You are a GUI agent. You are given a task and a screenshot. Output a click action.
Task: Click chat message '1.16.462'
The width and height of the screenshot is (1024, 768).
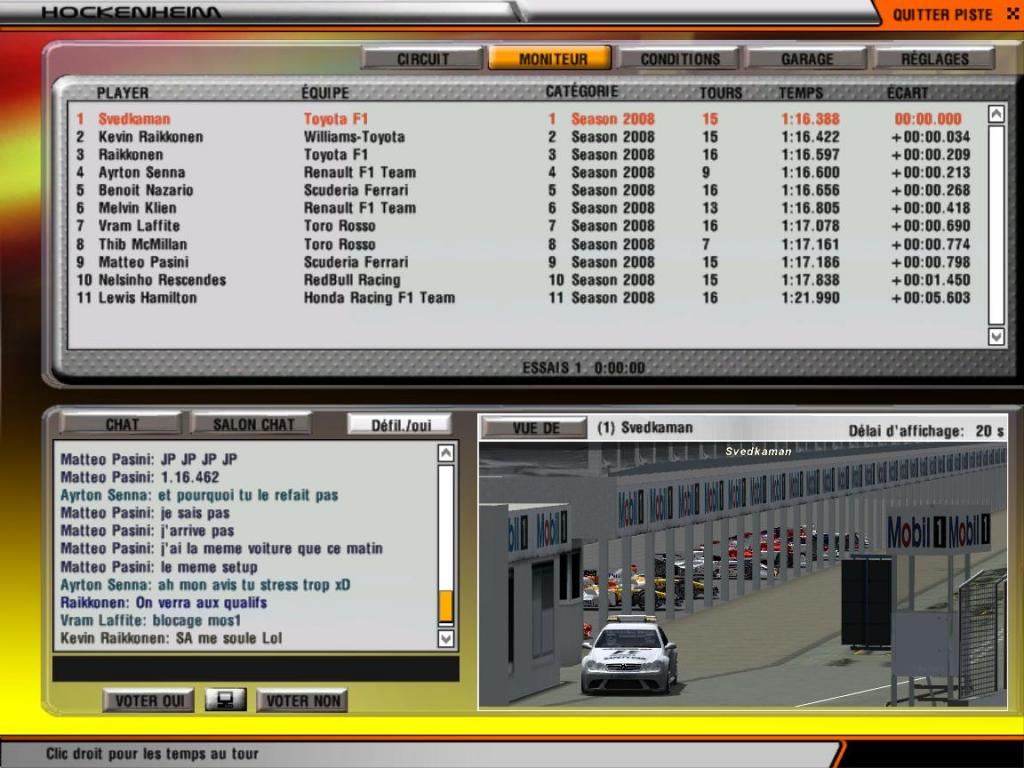tap(189, 477)
